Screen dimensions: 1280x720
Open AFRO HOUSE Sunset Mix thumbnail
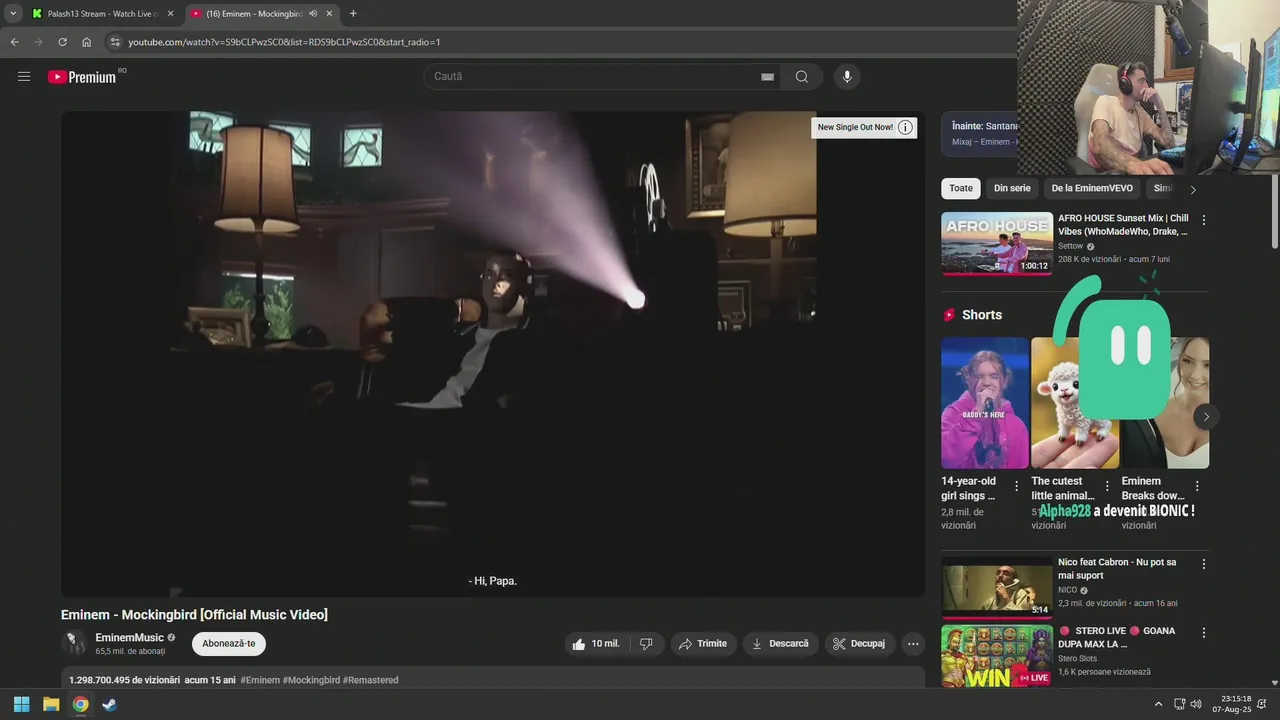click(997, 243)
